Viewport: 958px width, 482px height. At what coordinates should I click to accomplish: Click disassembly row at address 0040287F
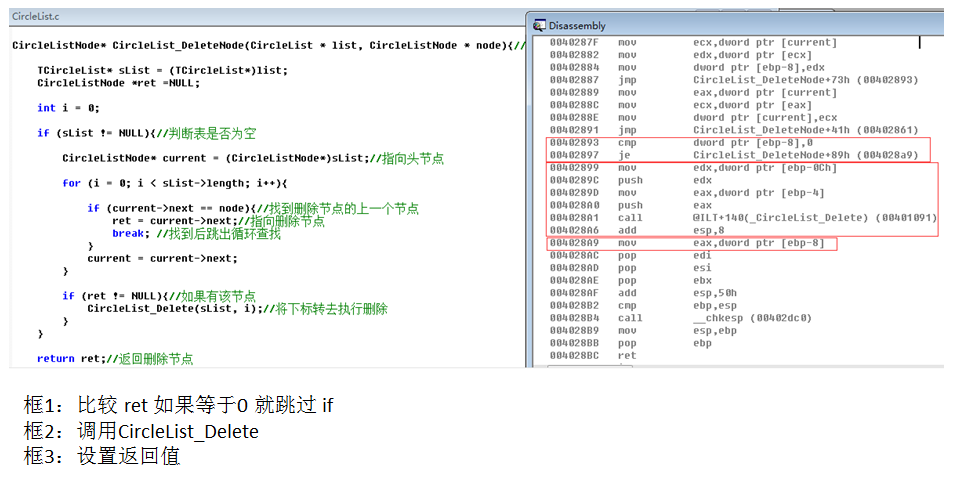click(x=693, y=42)
